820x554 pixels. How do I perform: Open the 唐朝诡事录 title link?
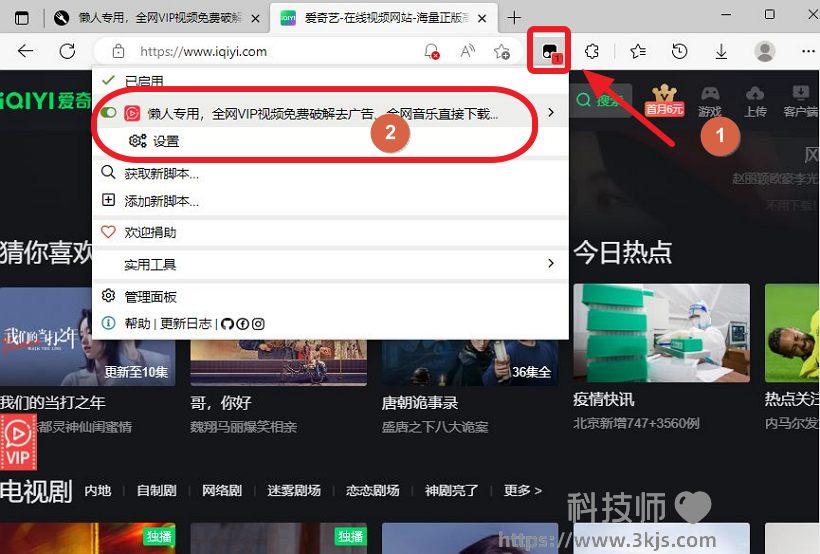pos(420,402)
